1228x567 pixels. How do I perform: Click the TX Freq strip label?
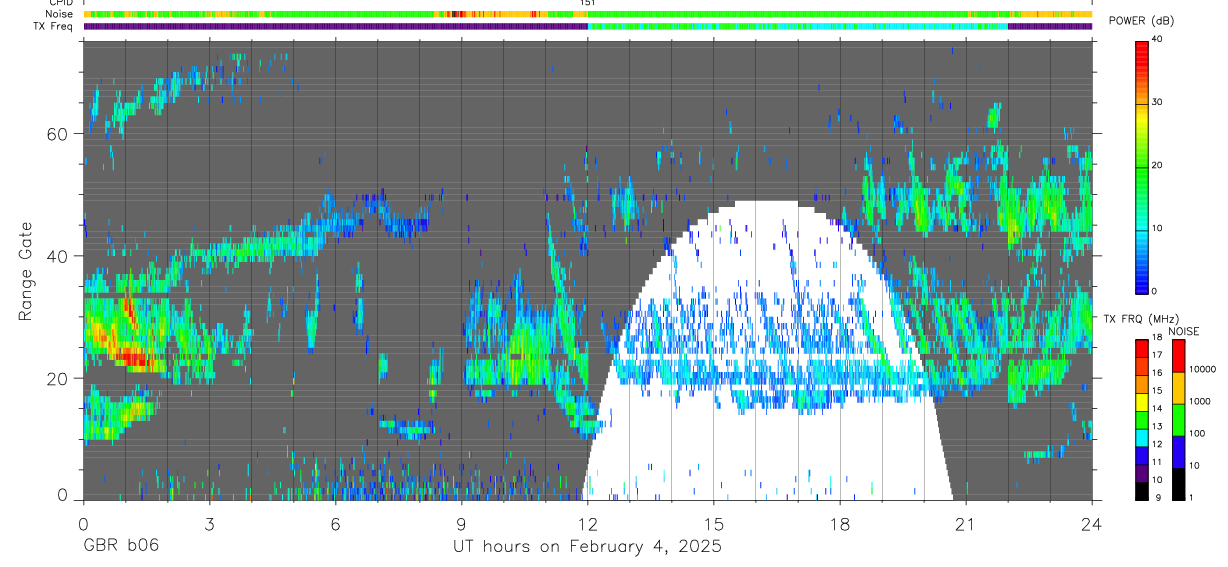point(55,27)
